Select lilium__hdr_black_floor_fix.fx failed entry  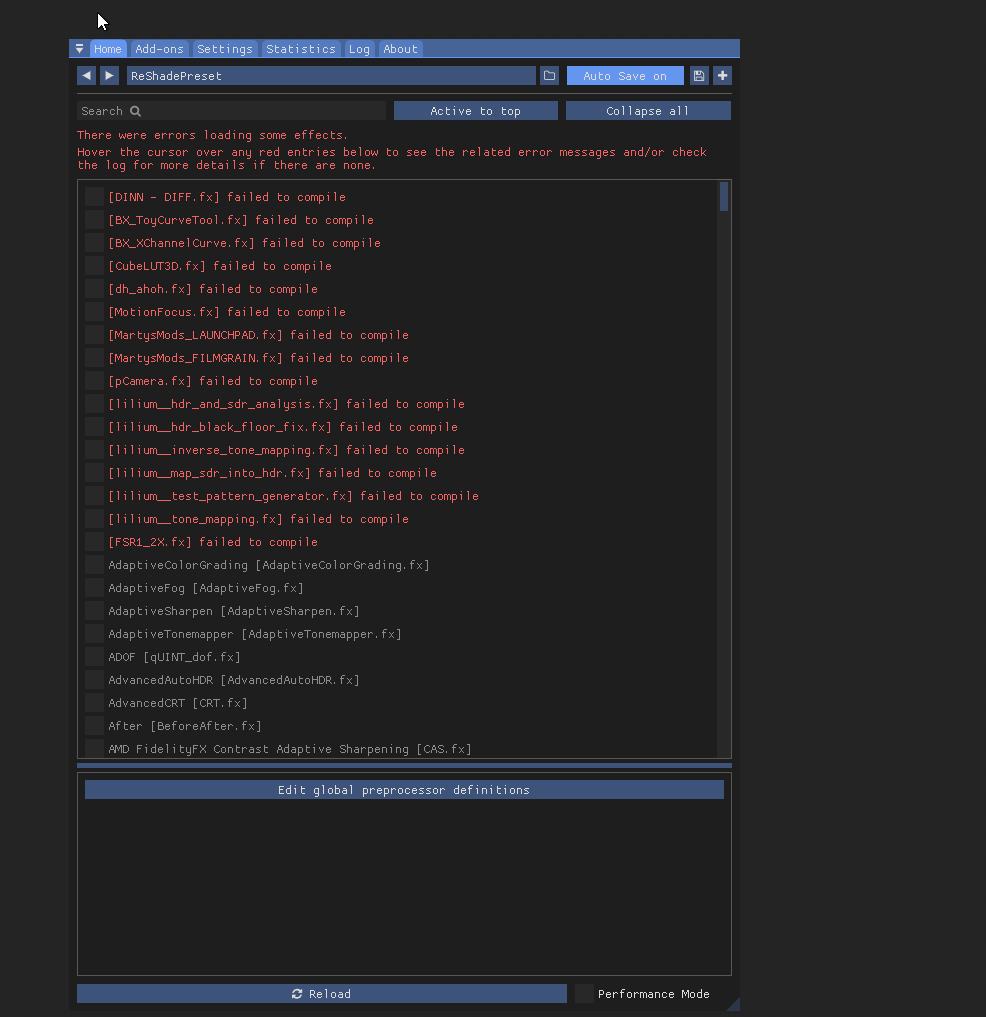(283, 427)
